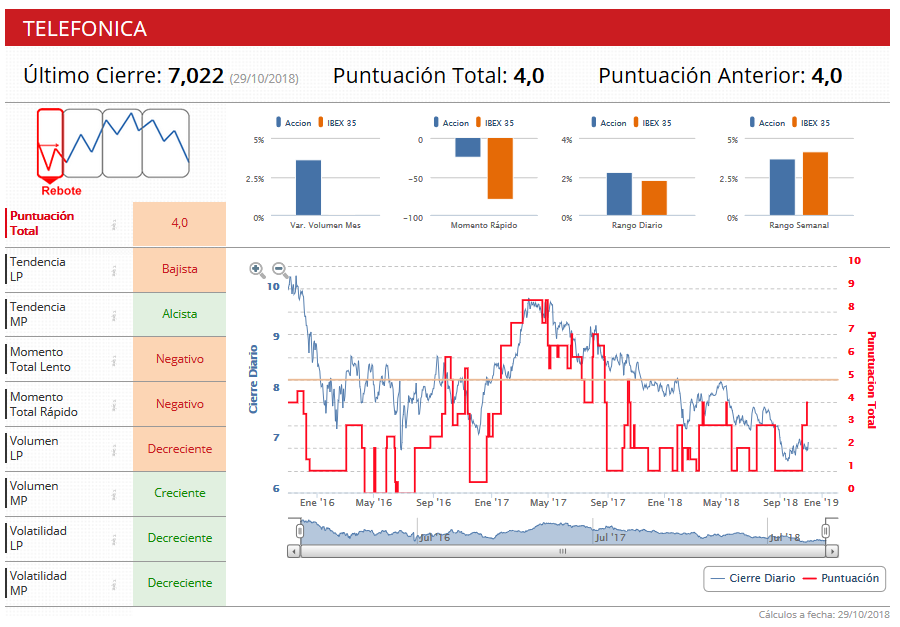
Task: Toggle Puntuación line in legend
Action: point(841,578)
